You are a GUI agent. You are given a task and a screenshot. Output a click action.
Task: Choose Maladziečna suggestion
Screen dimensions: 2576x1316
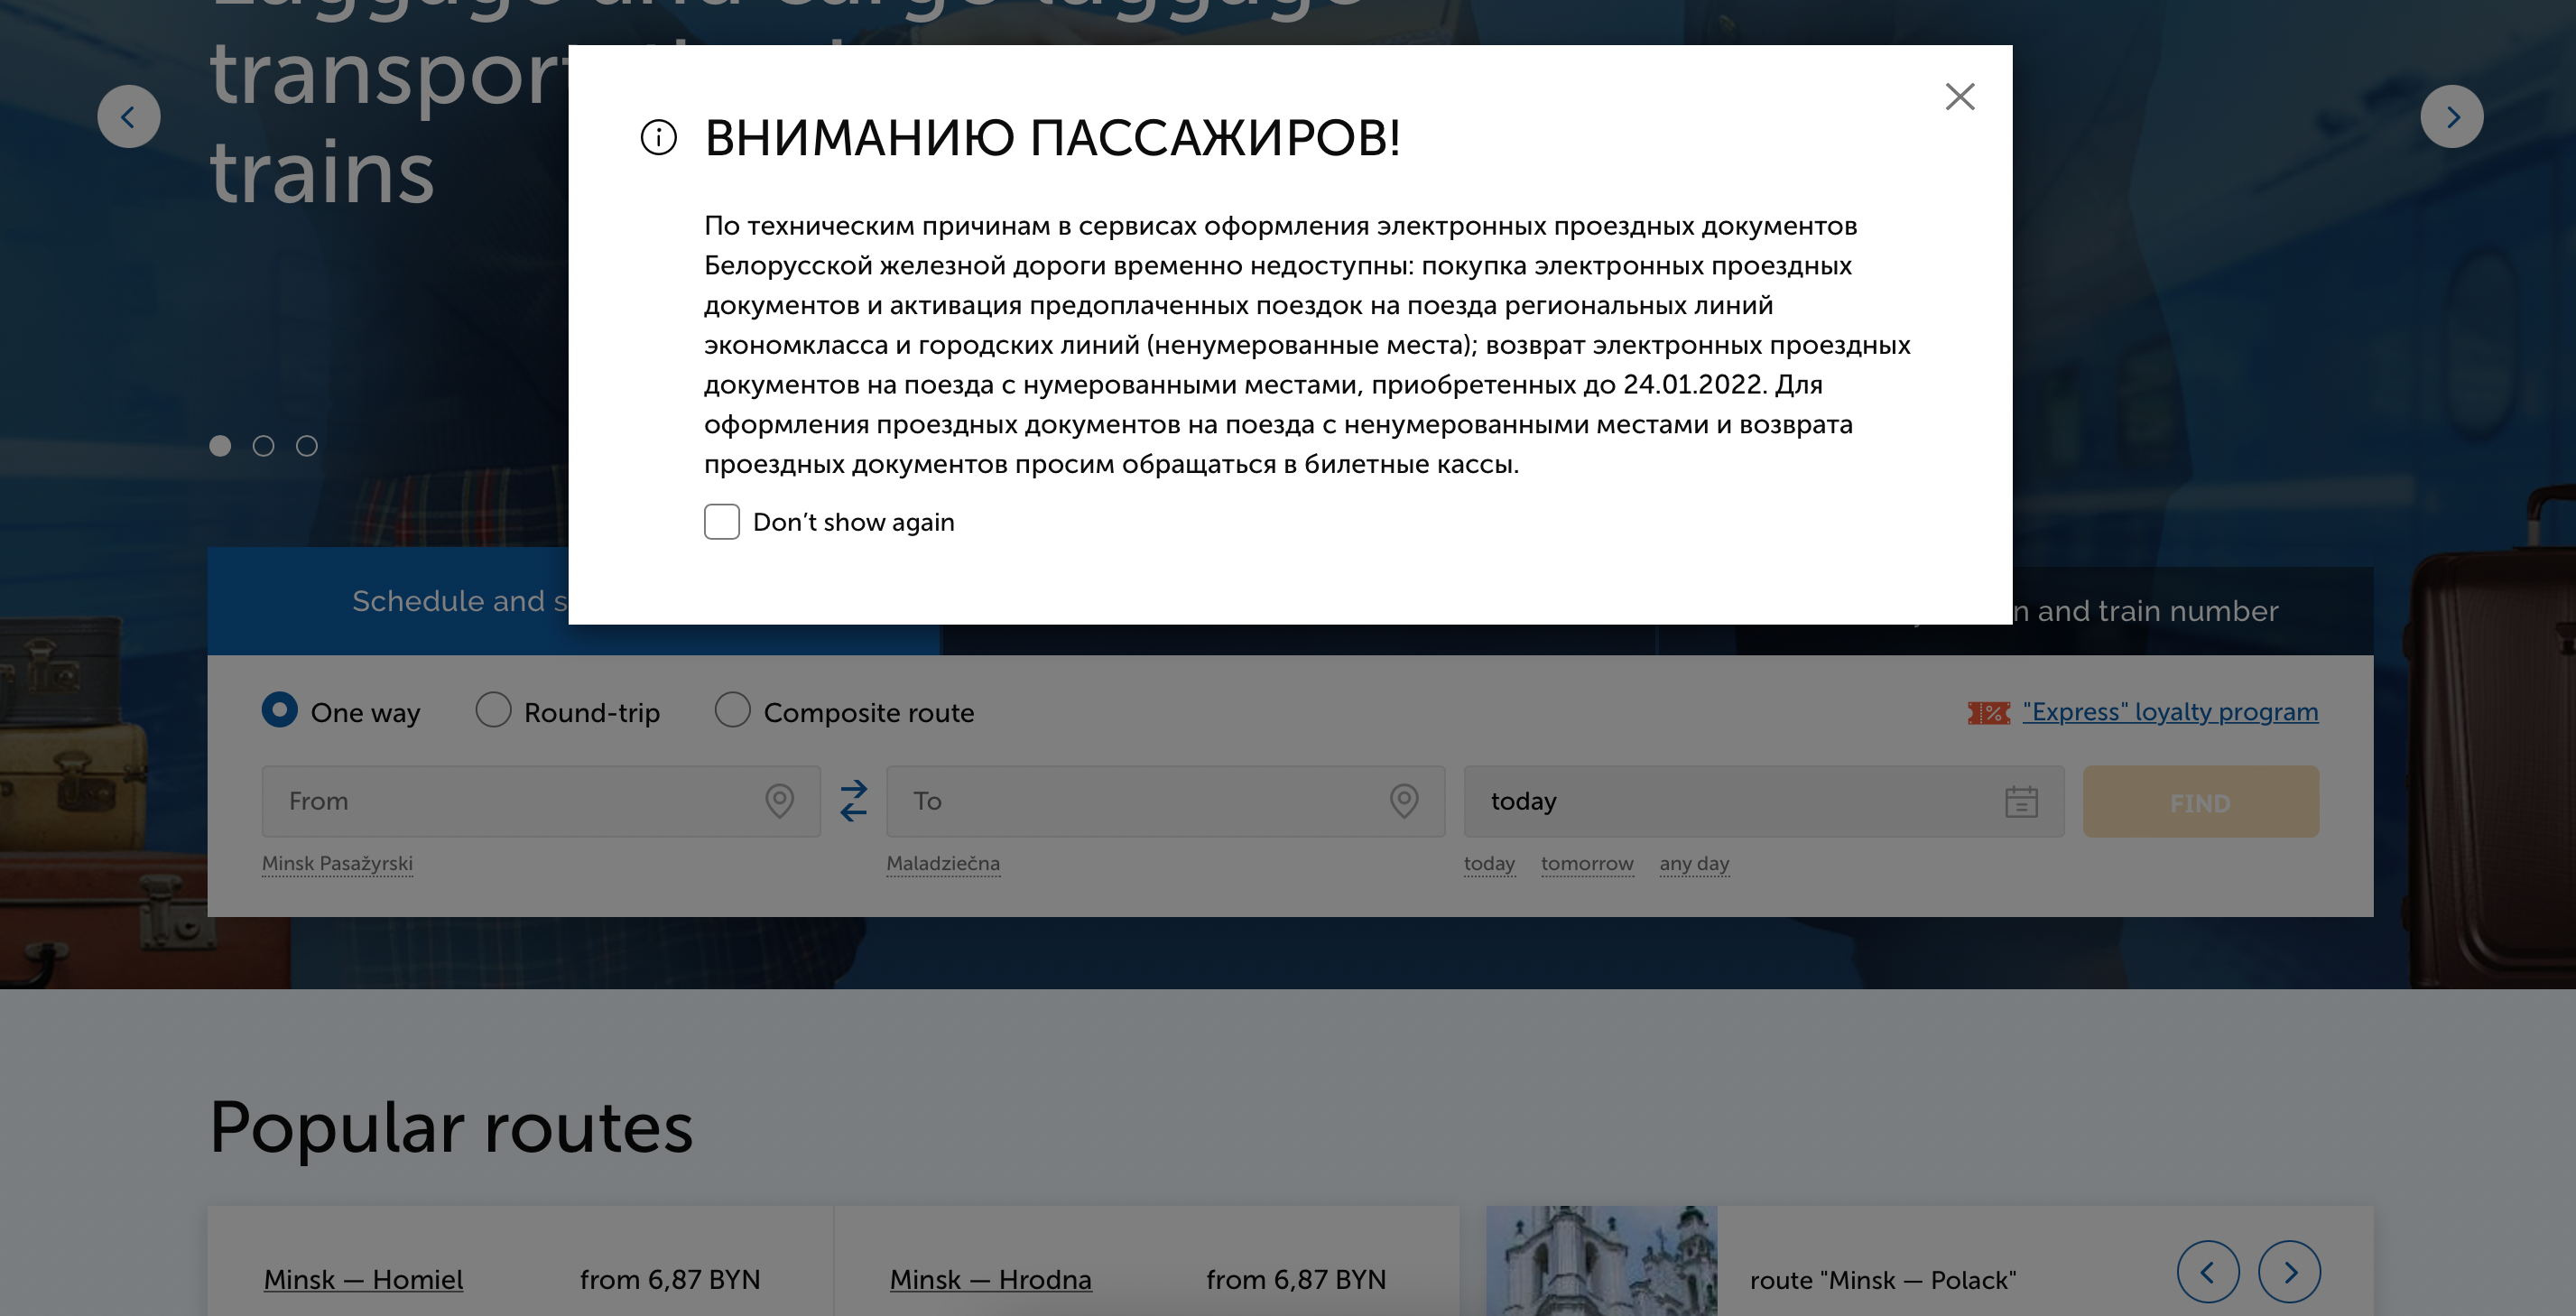tap(943, 863)
